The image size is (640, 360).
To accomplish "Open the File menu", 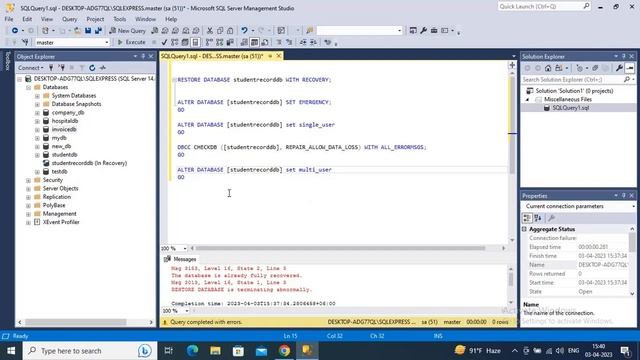I will point(9,19).
